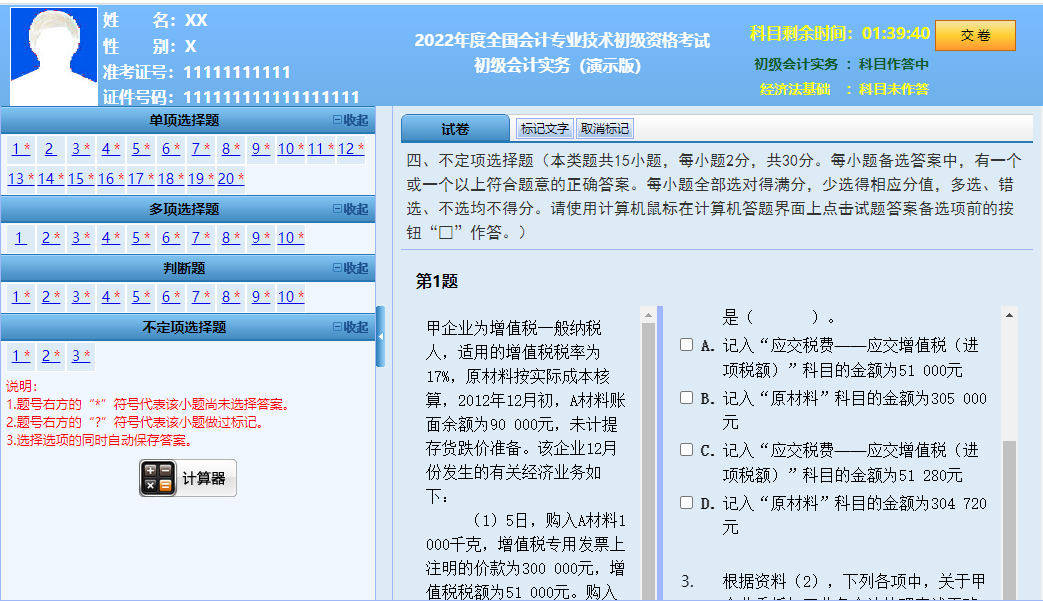Check answer option C checkbox
The image size is (1043, 601).
(686, 450)
